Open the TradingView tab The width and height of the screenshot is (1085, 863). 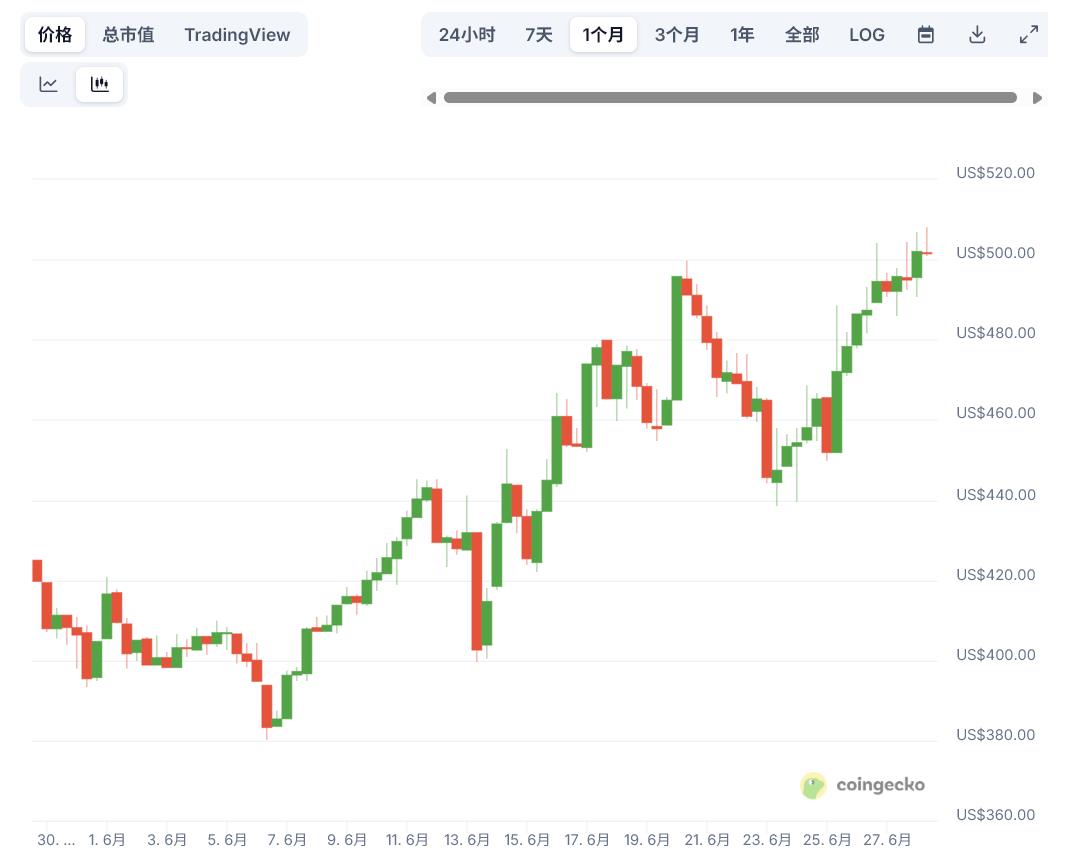pyautogui.click(x=237, y=35)
